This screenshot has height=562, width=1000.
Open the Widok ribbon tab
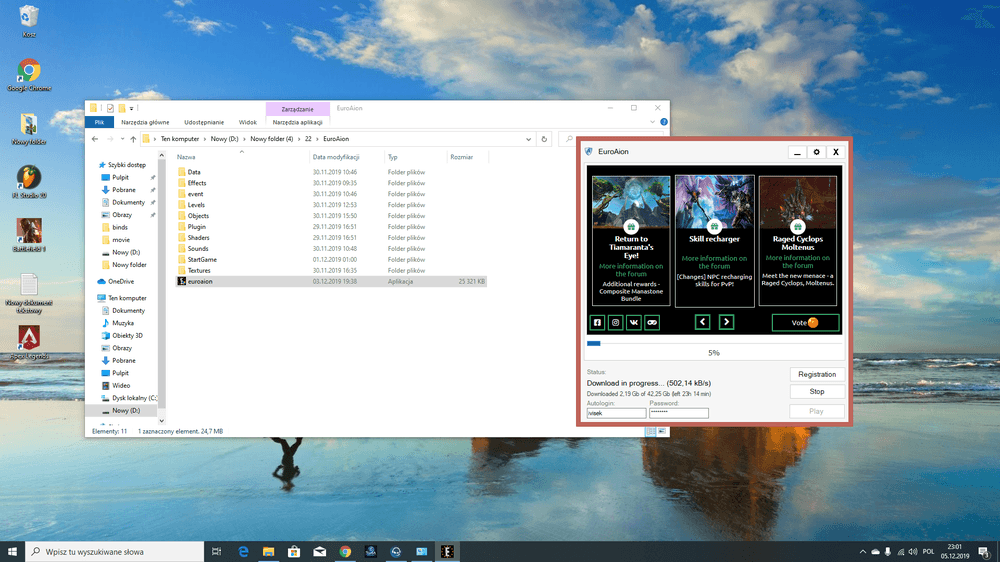pos(247,122)
